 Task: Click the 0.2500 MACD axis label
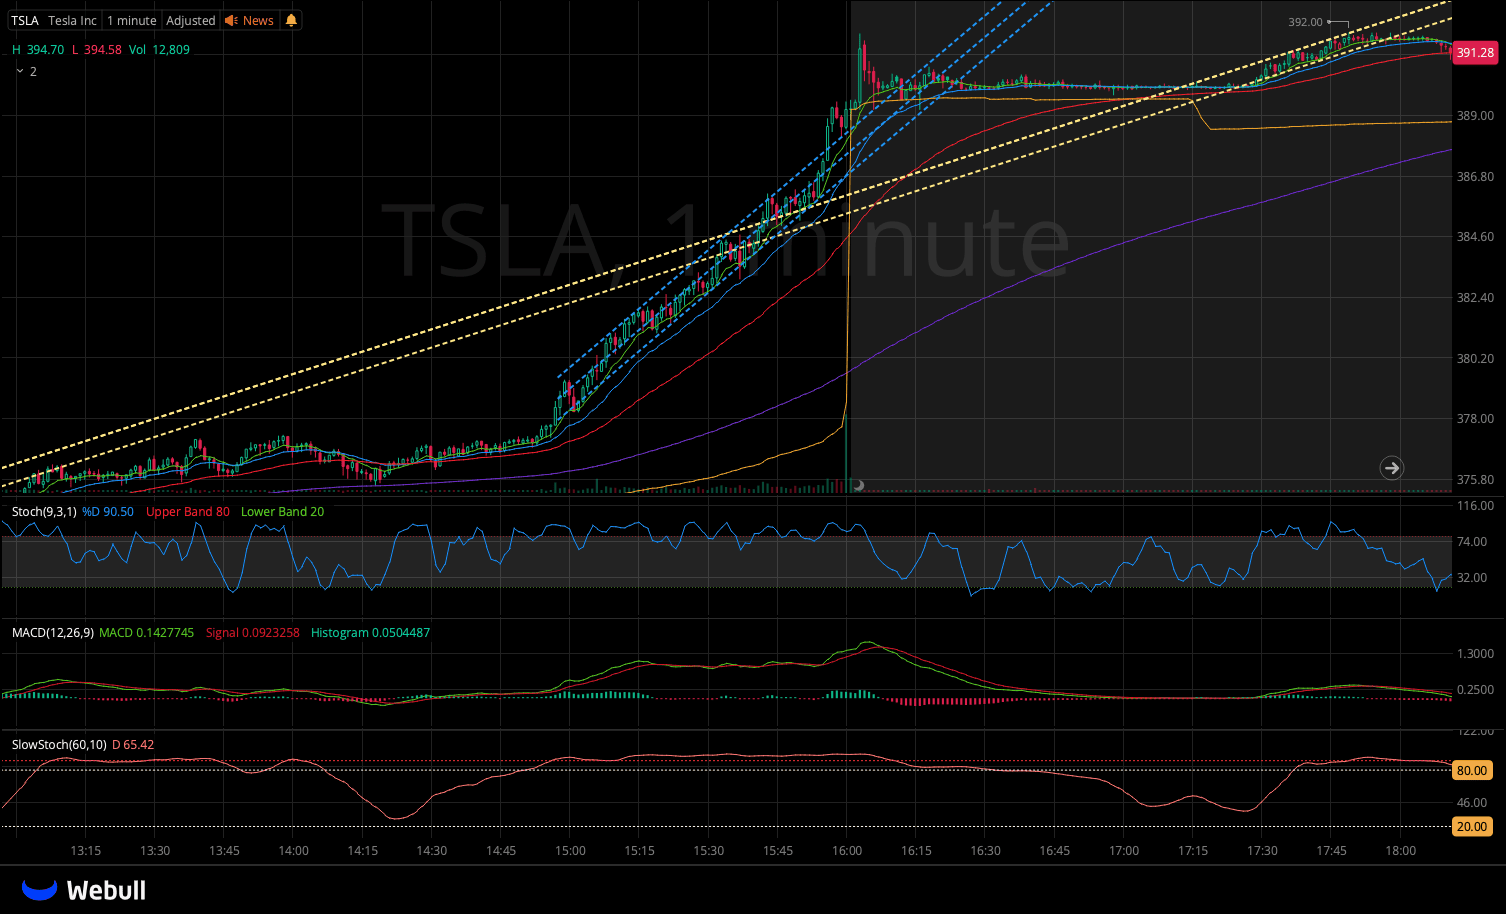1476,690
